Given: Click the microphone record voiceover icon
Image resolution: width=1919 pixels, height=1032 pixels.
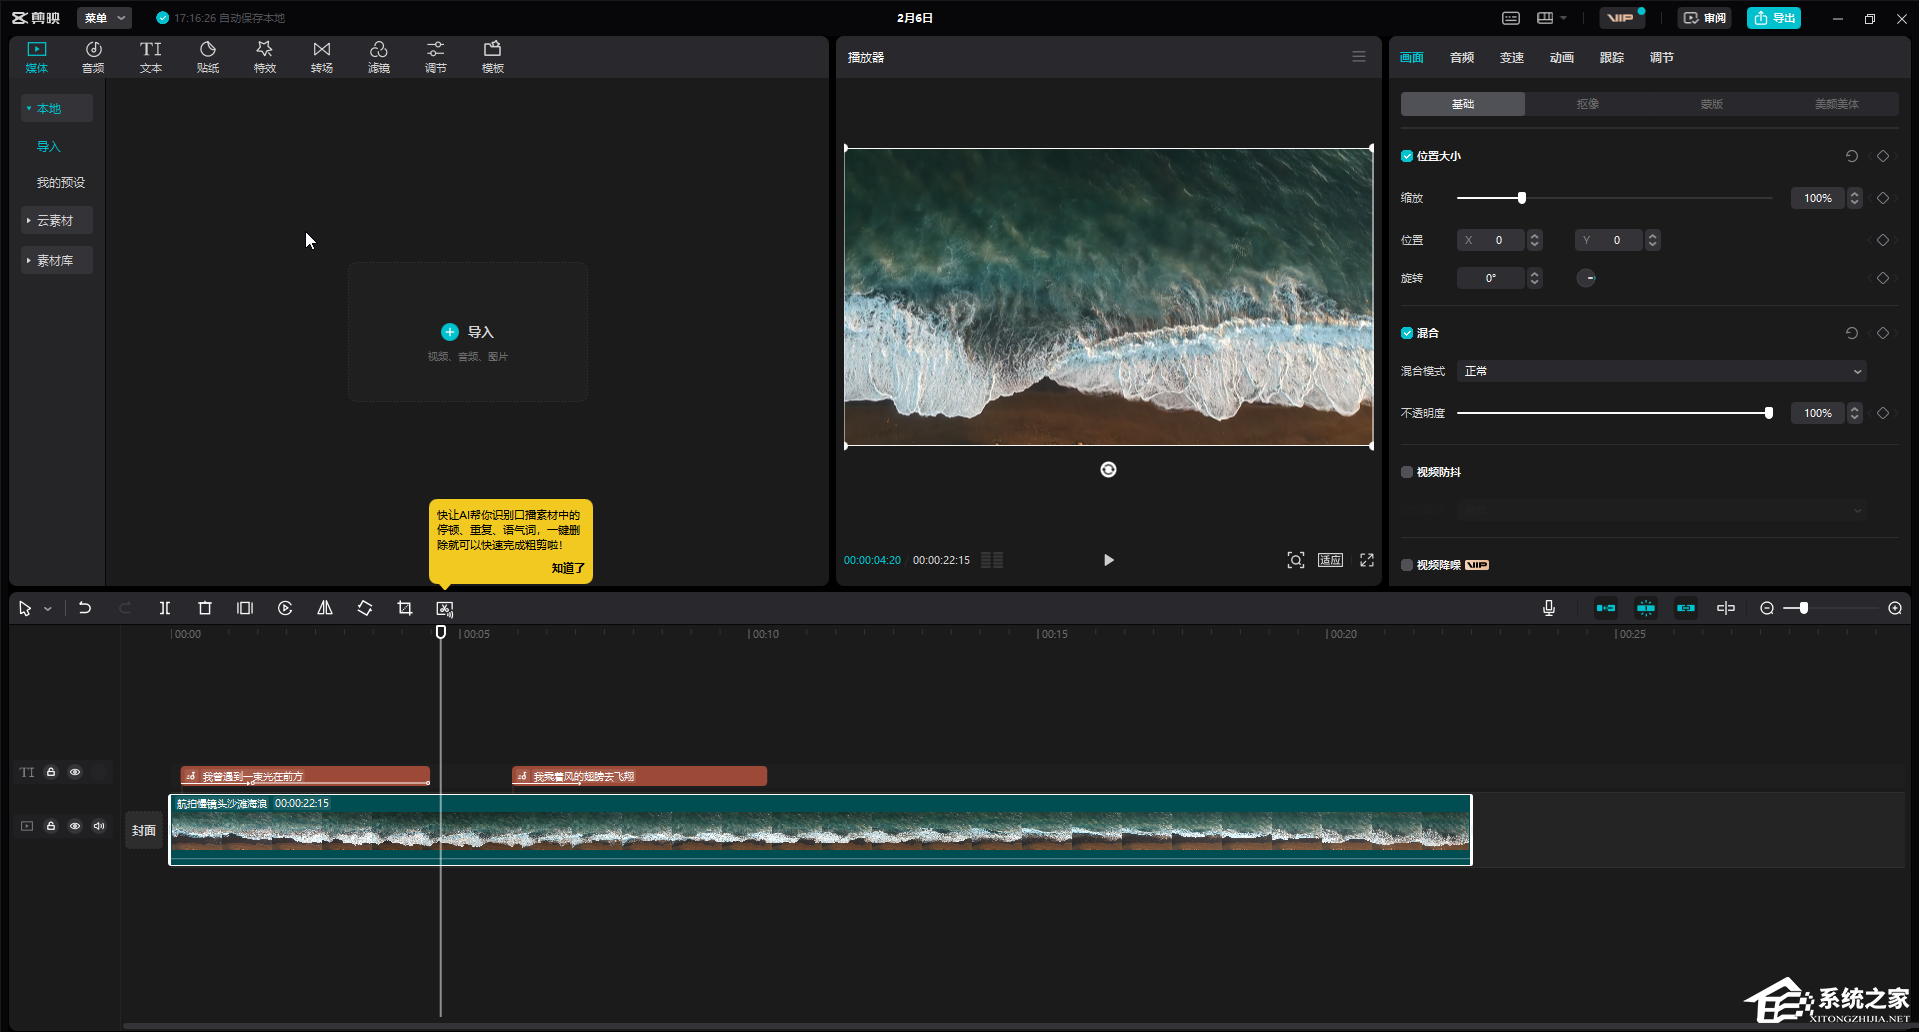Looking at the screenshot, I should (x=1548, y=608).
